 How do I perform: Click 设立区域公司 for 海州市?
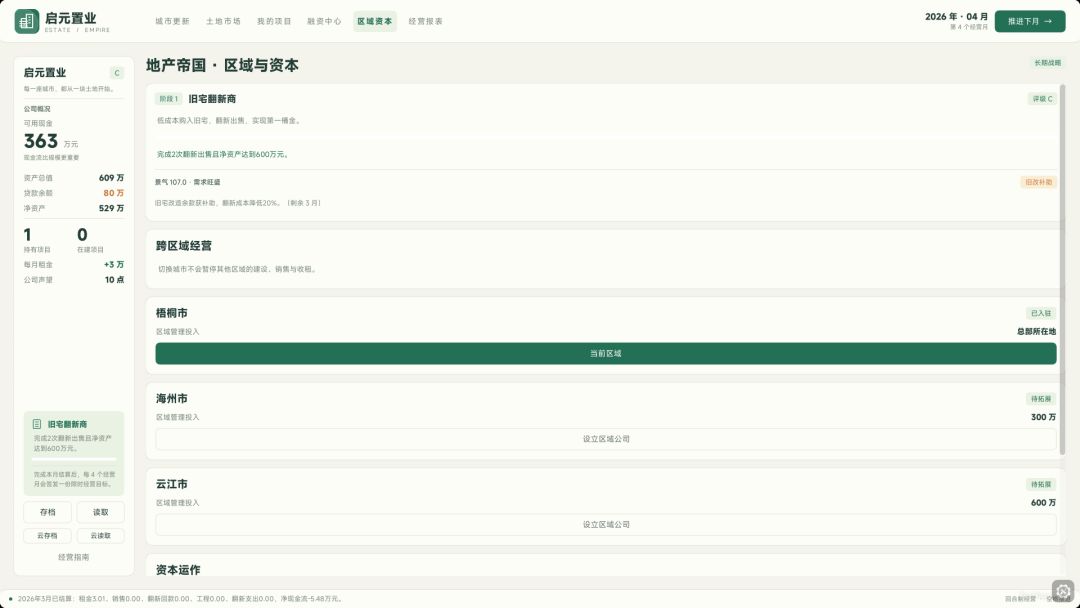click(605, 439)
